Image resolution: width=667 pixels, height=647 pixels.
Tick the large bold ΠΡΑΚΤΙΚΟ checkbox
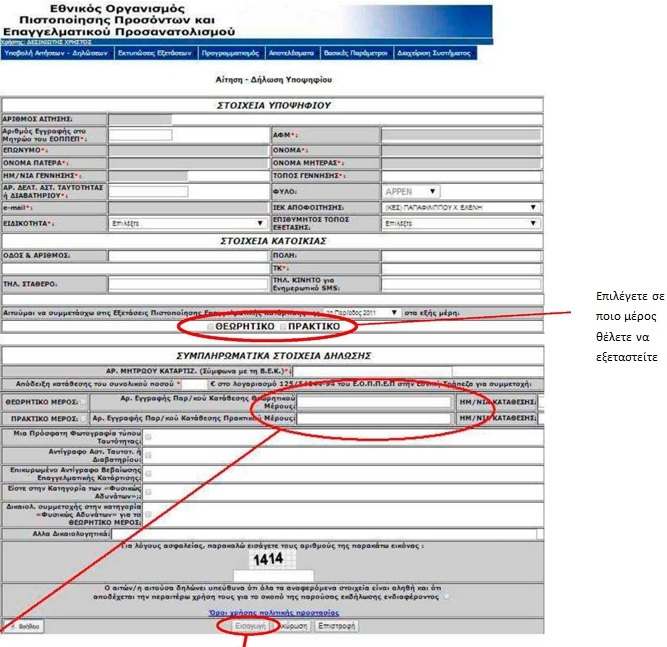point(282,327)
